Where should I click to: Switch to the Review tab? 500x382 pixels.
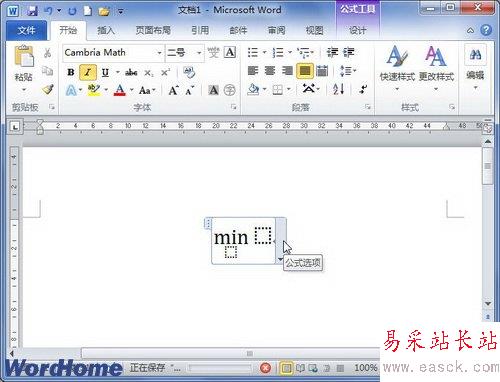click(x=276, y=31)
